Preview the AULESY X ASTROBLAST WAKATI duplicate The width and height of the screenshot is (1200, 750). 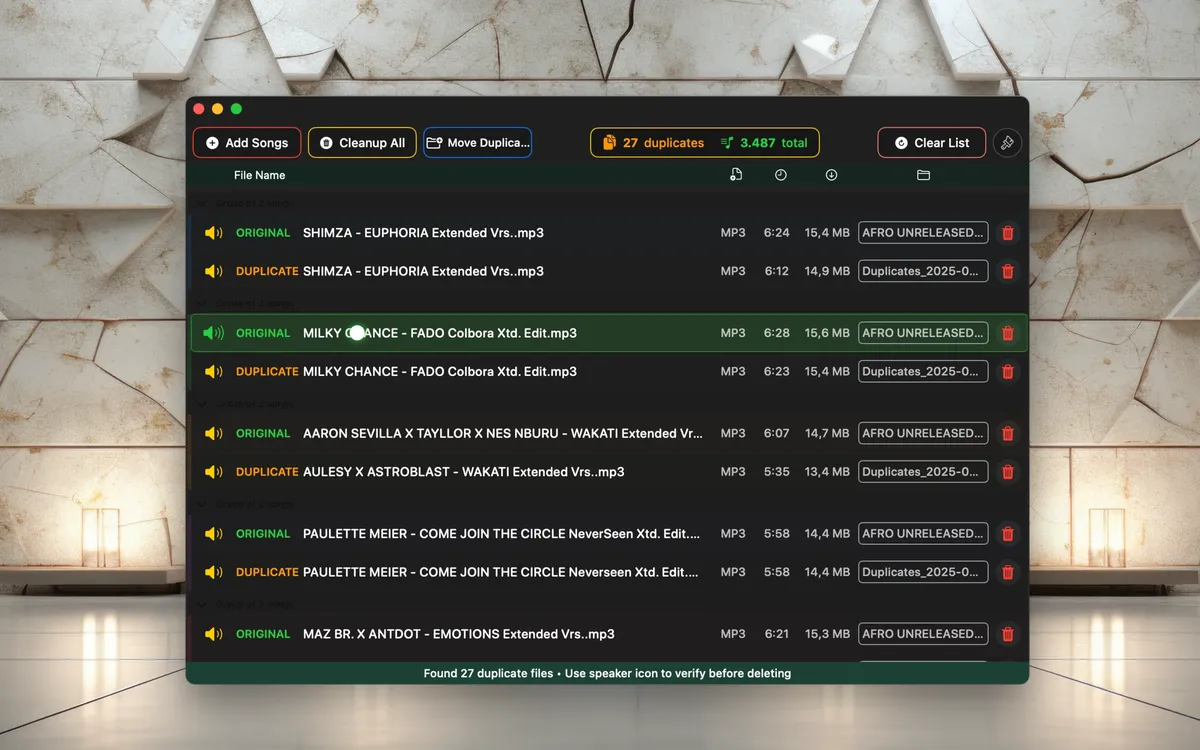point(213,472)
